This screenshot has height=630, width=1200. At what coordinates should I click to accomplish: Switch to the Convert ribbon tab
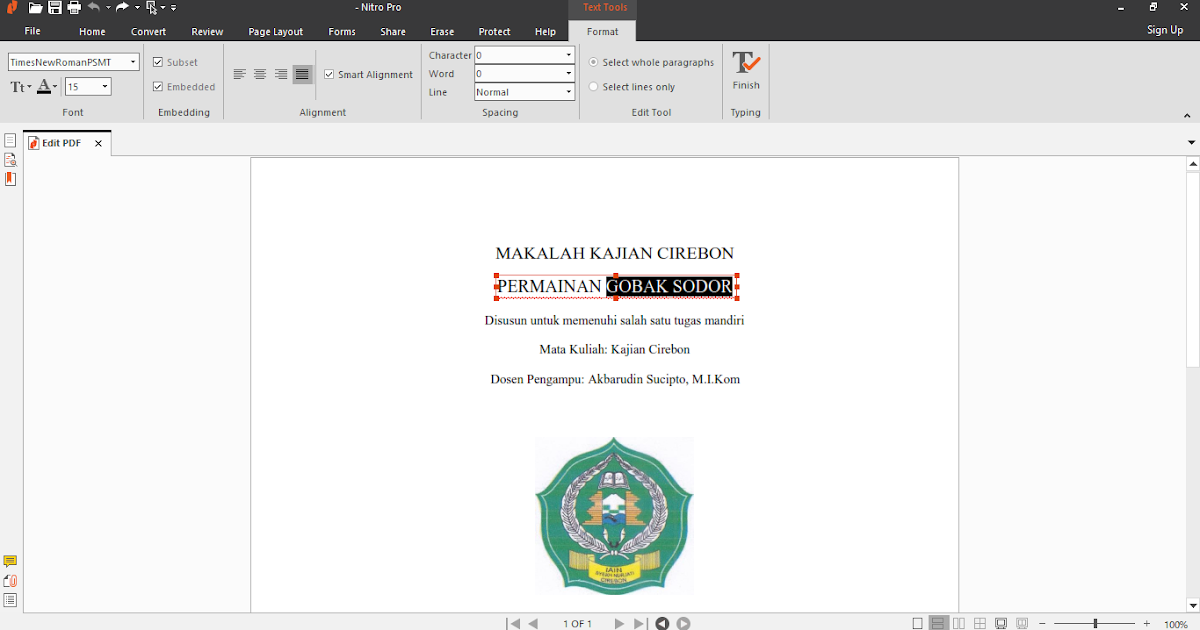(x=149, y=31)
